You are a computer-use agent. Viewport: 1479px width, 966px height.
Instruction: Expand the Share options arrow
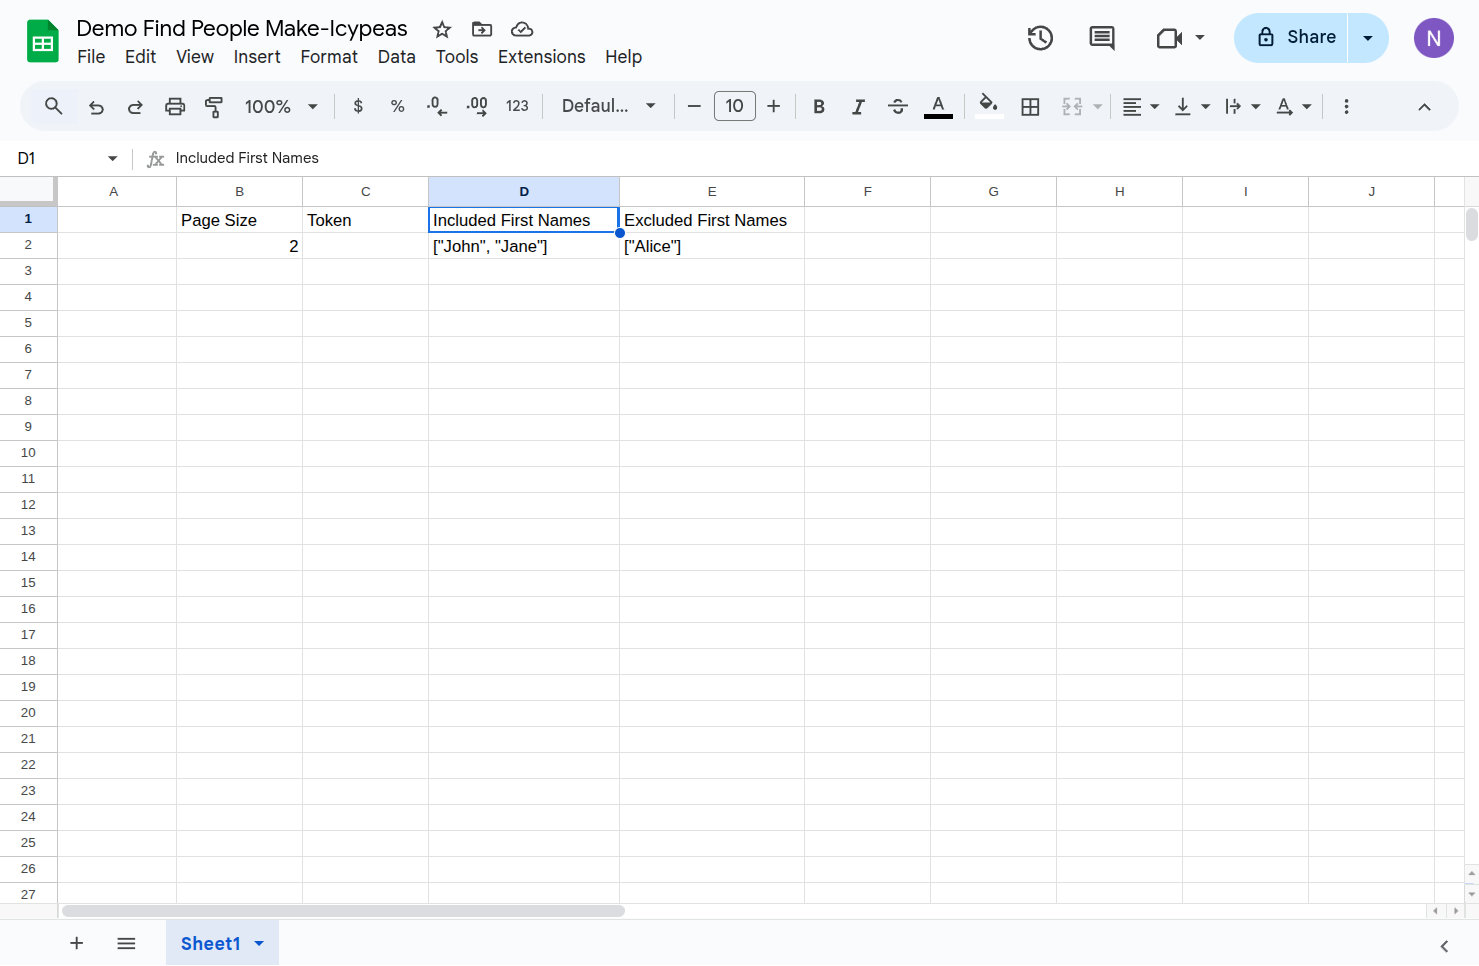(x=1368, y=38)
